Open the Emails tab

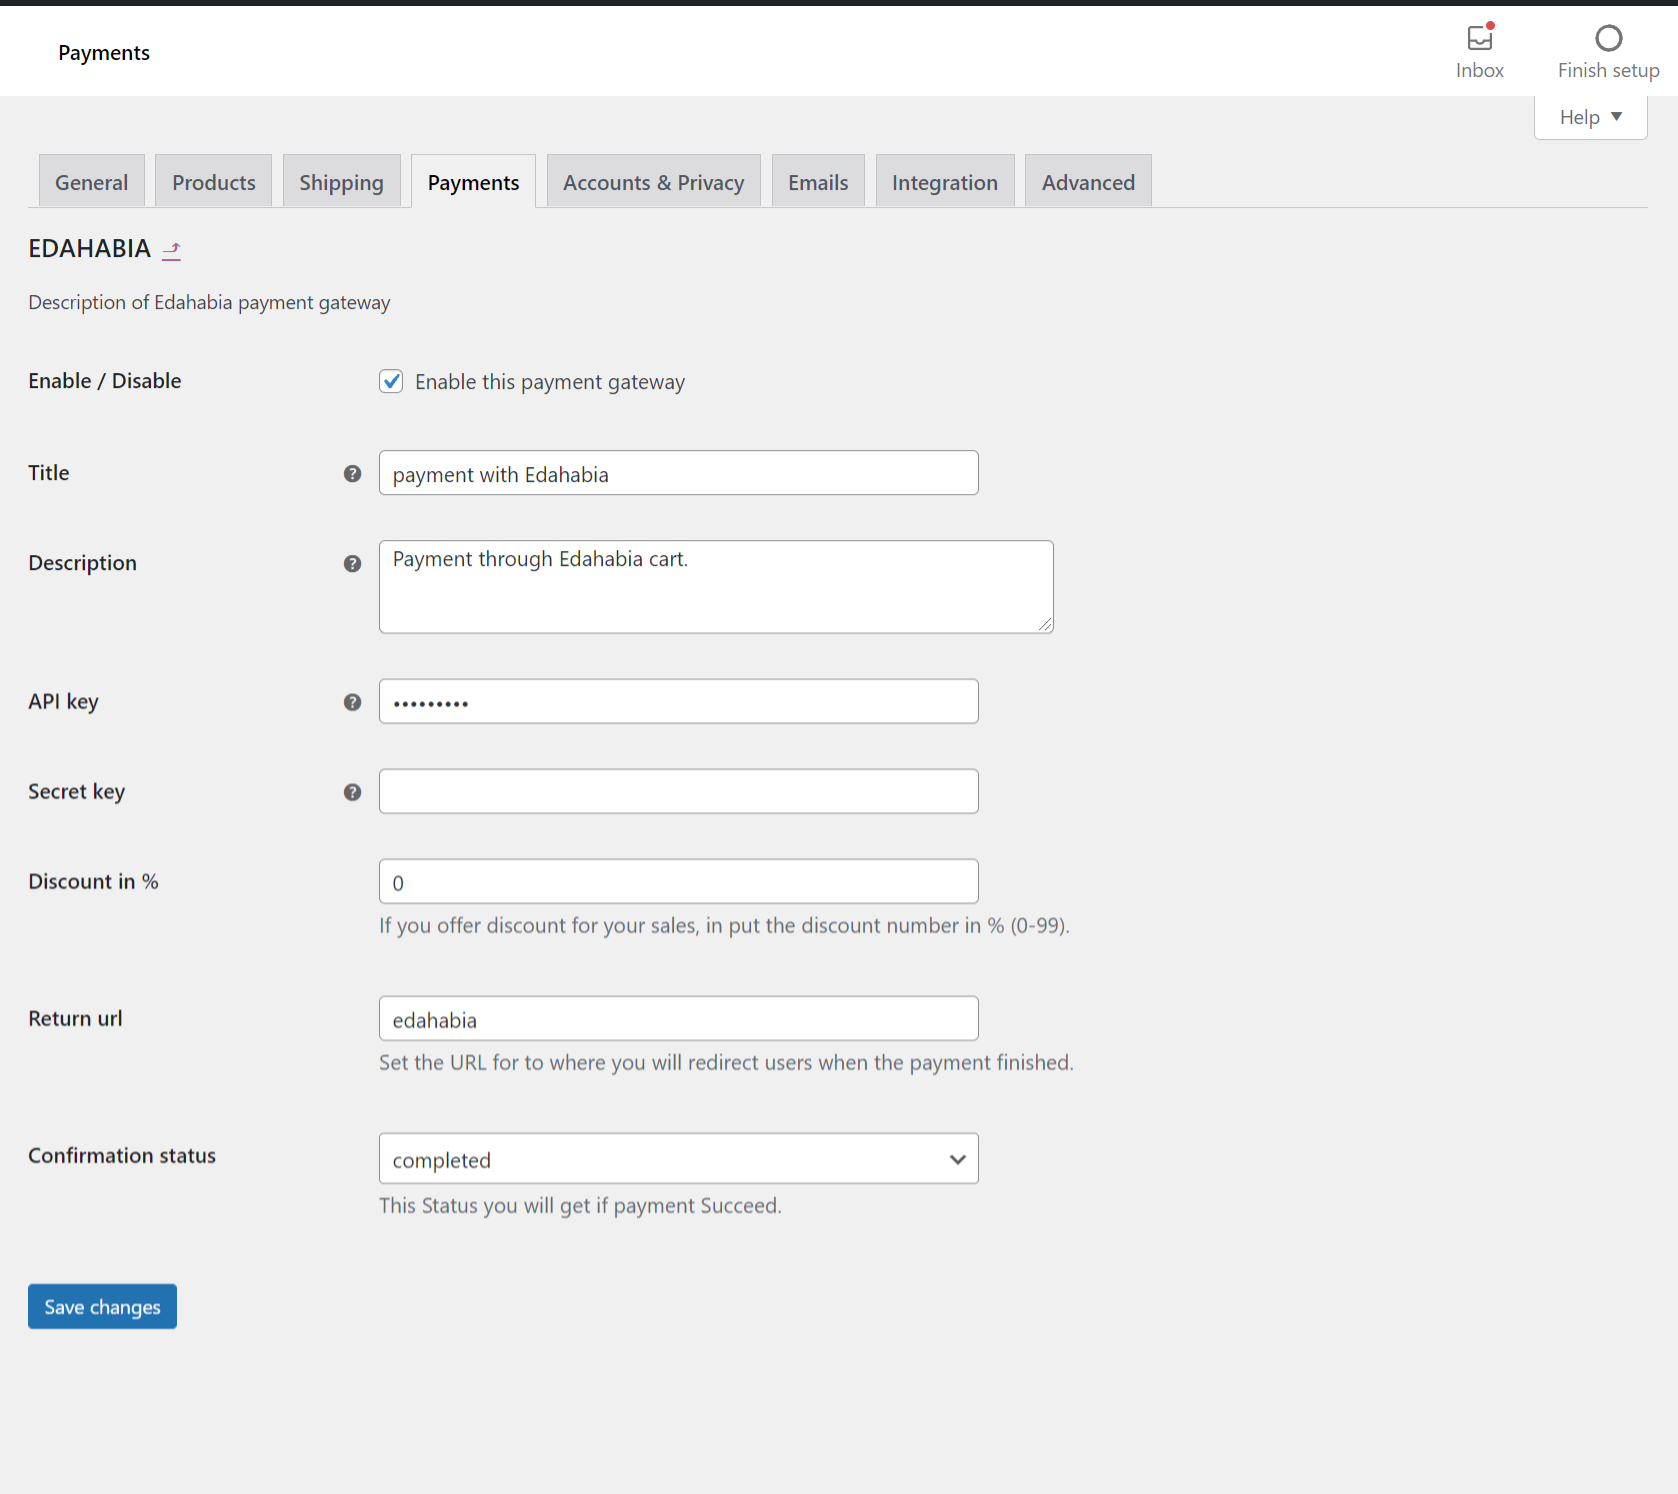817,181
